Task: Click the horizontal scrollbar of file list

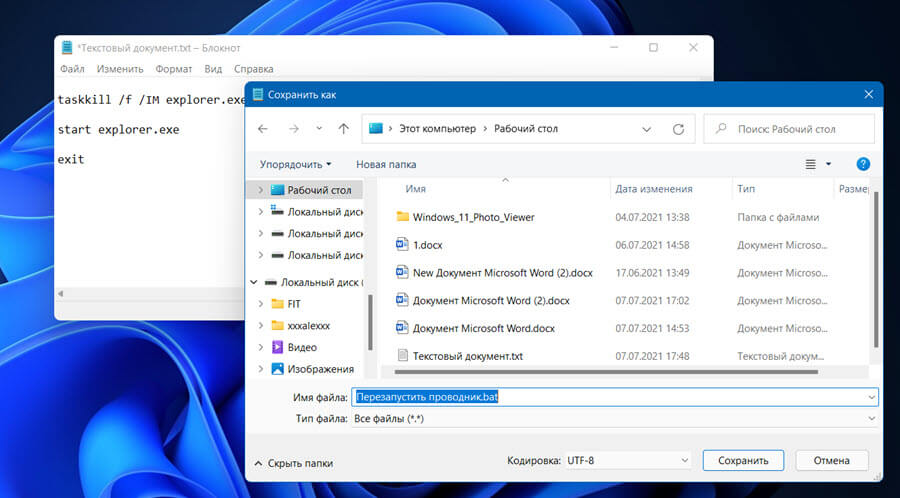Action: (x=607, y=372)
